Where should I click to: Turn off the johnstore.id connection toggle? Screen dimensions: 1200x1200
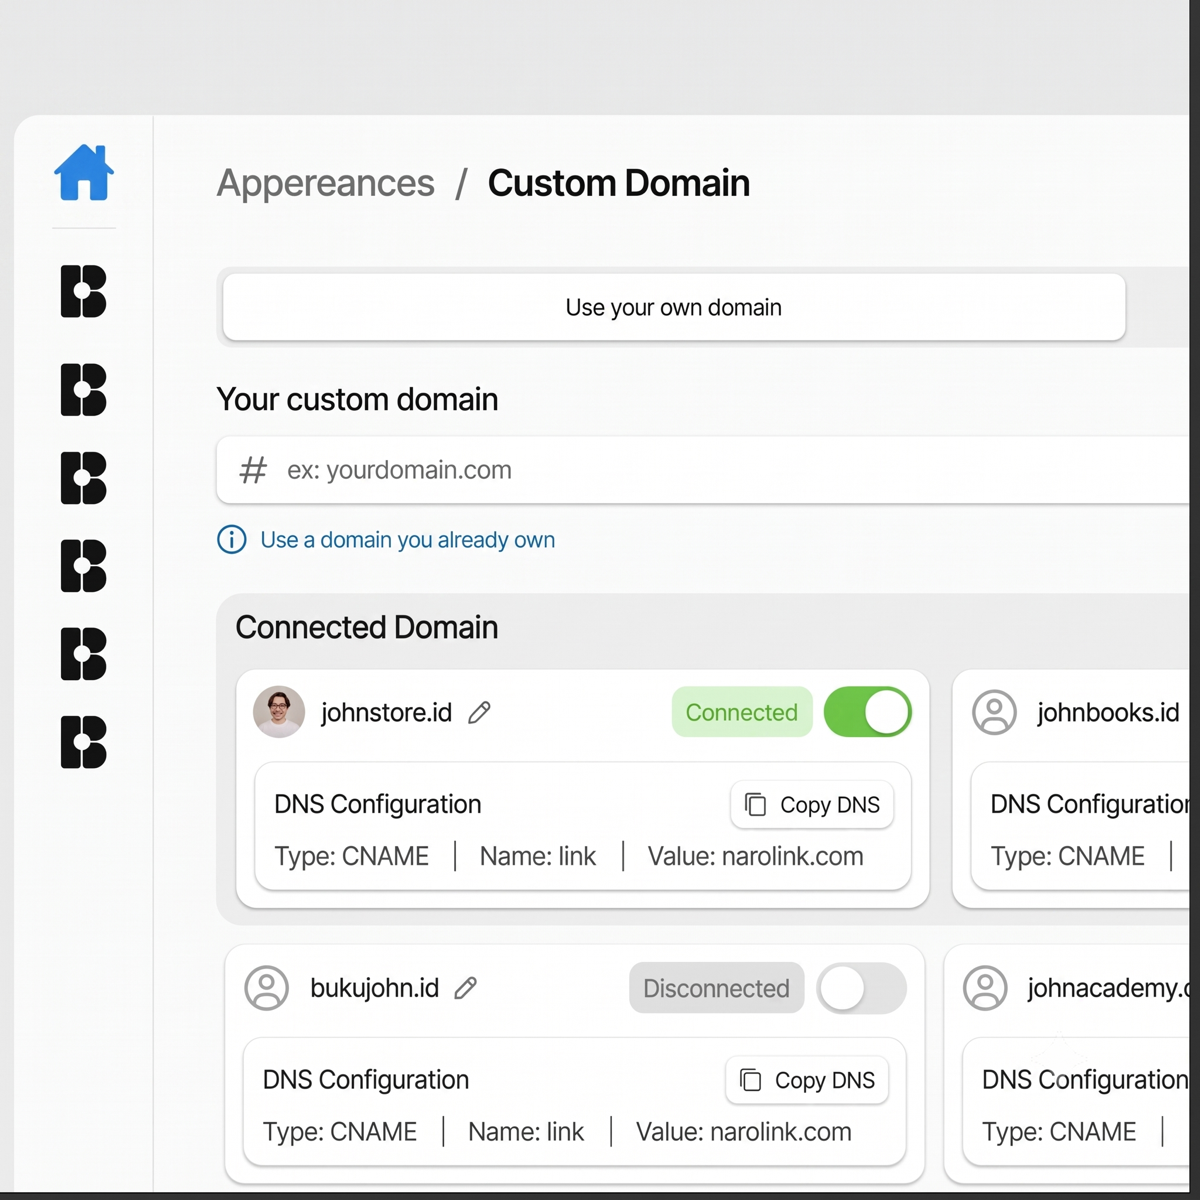(867, 712)
